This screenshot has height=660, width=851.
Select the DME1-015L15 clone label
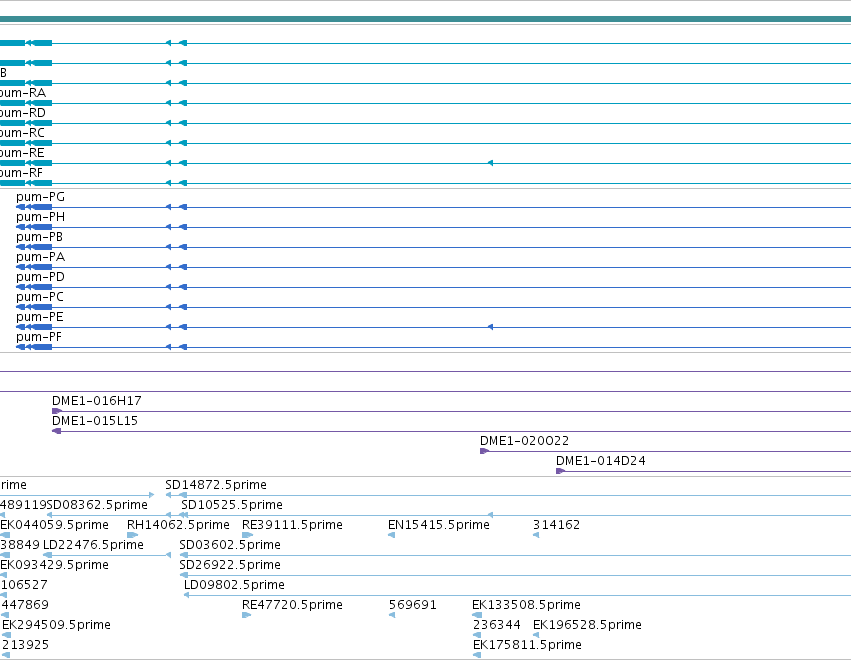(x=95, y=421)
